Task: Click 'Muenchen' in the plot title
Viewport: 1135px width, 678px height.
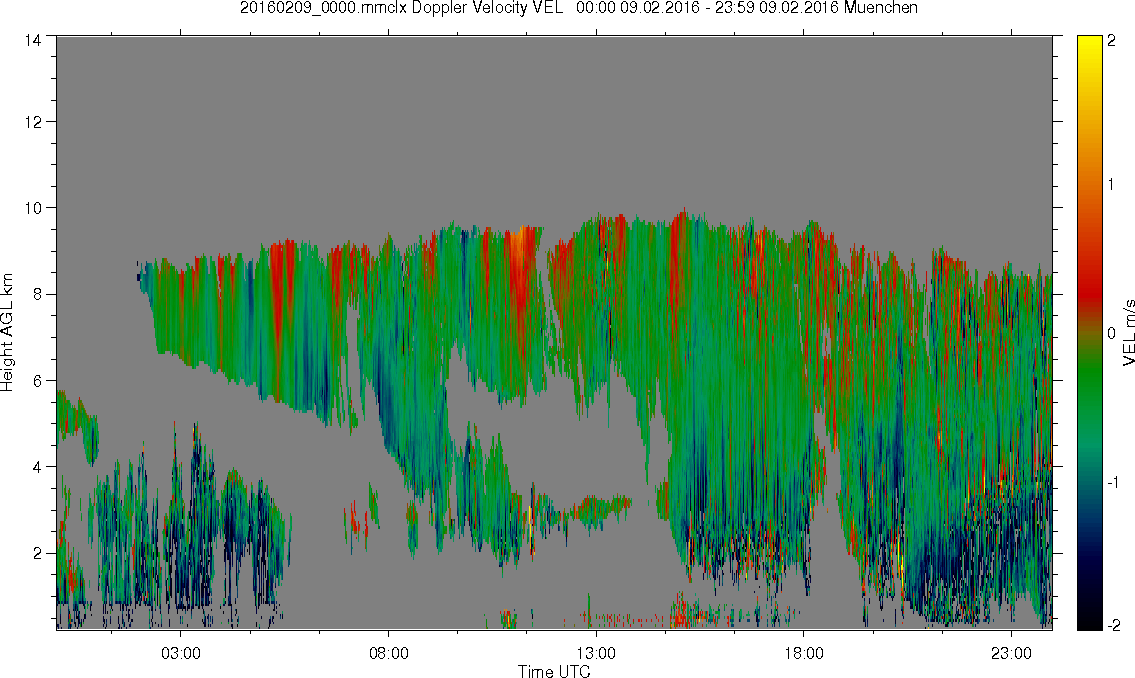Action: point(880,8)
